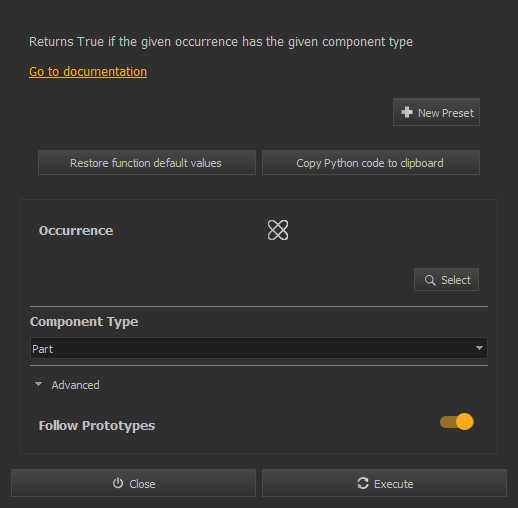Open the Go to documentation link

(88, 72)
